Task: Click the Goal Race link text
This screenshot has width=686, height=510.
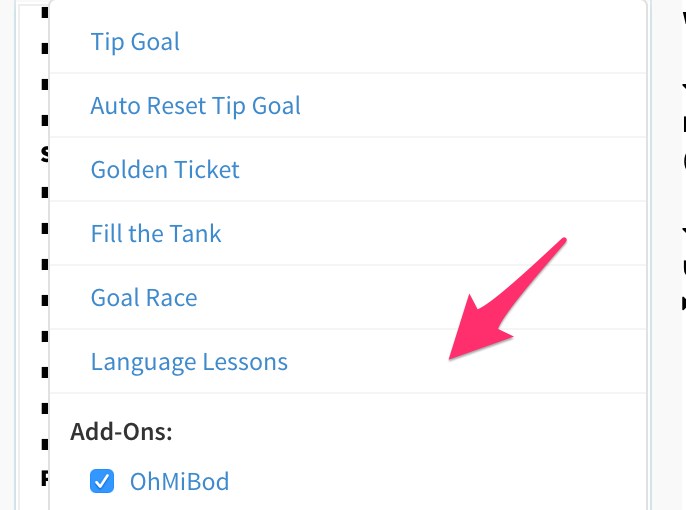Action: [x=144, y=298]
